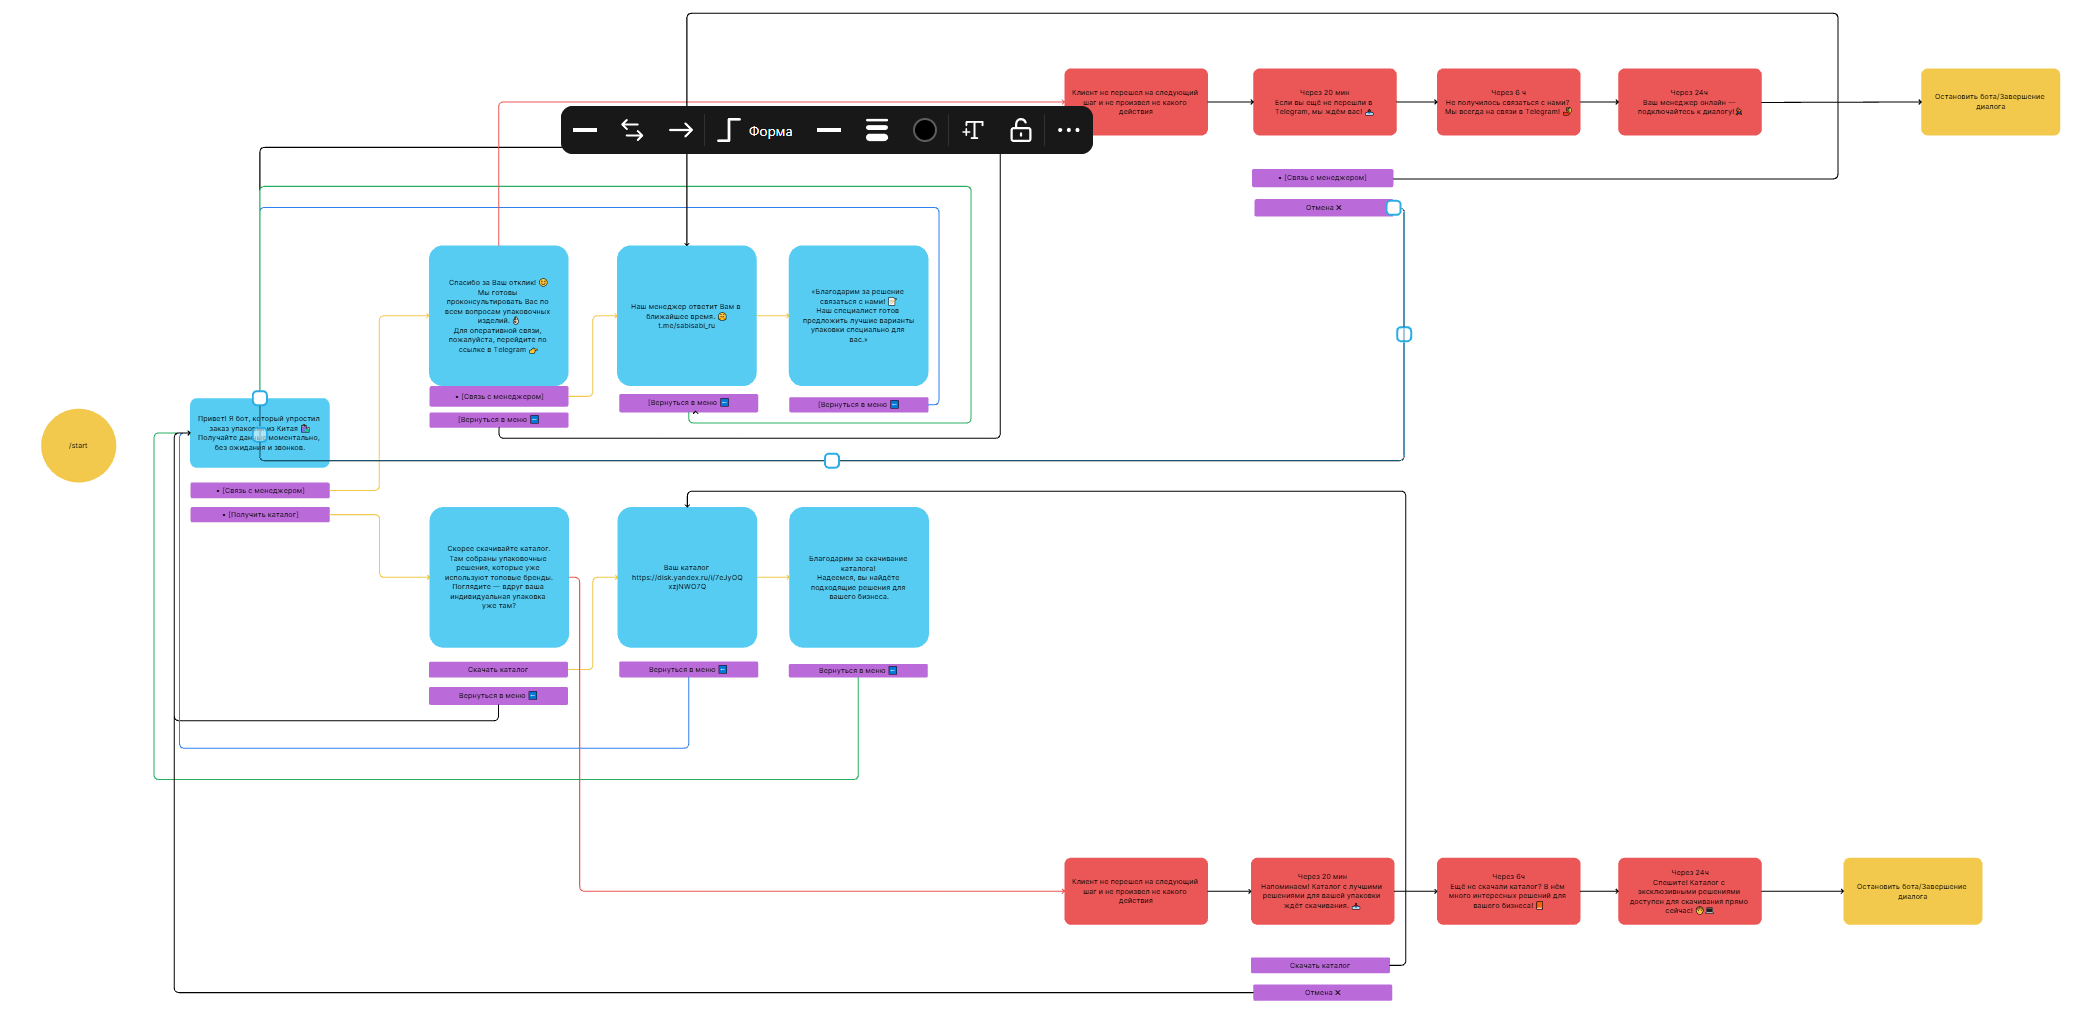Select the Получить каталог purple menu item

tap(260, 515)
